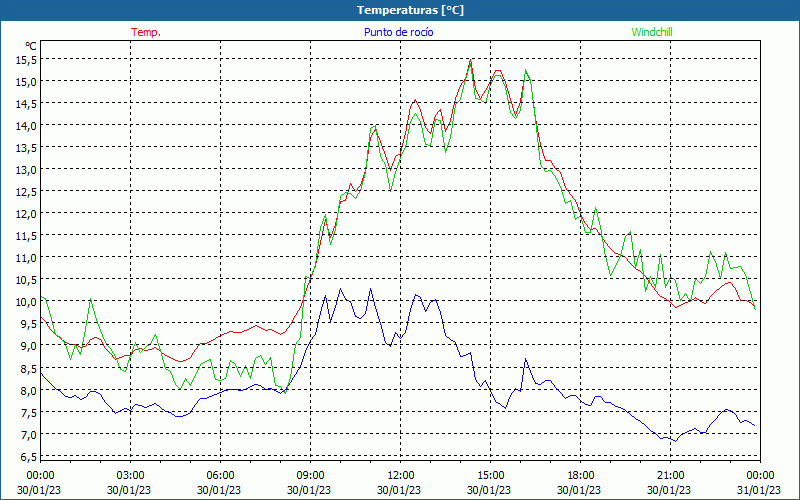The height and width of the screenshot is (500, 800).
Task: Click the 7,5 value on the temperature axis
Action: pos(29,412)
